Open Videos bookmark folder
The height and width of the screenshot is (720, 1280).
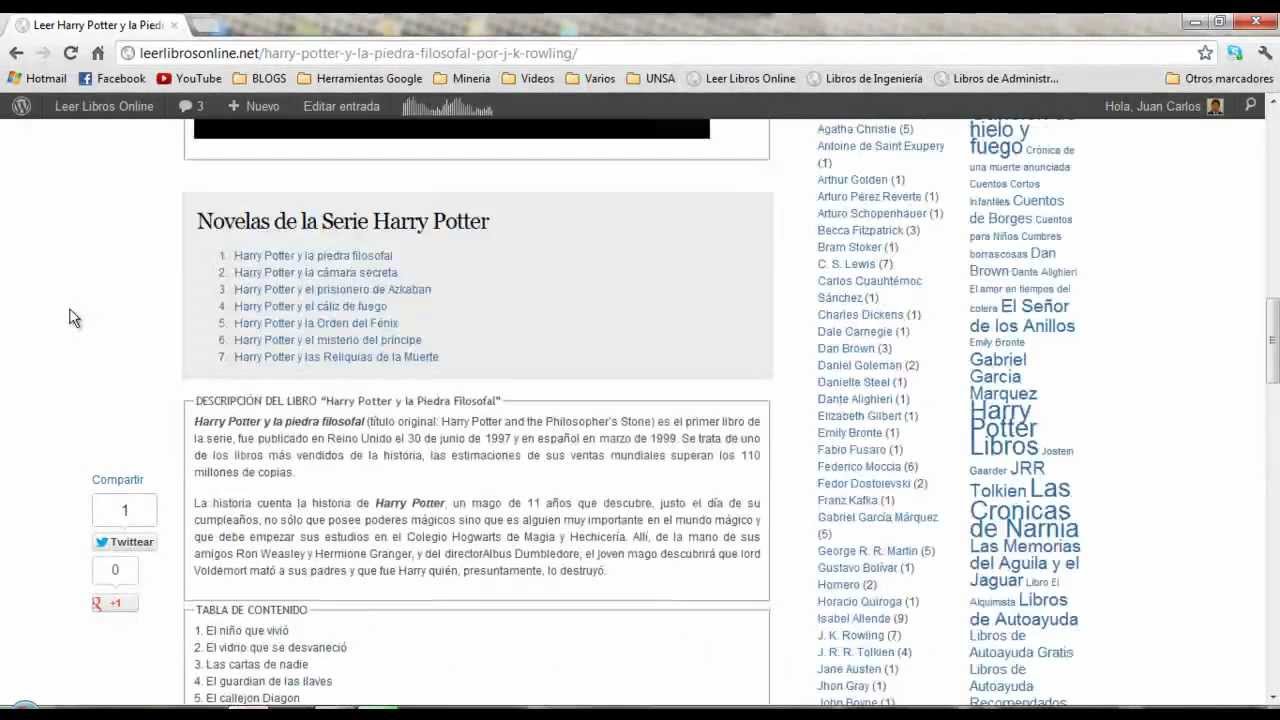[x=528, y=78]
